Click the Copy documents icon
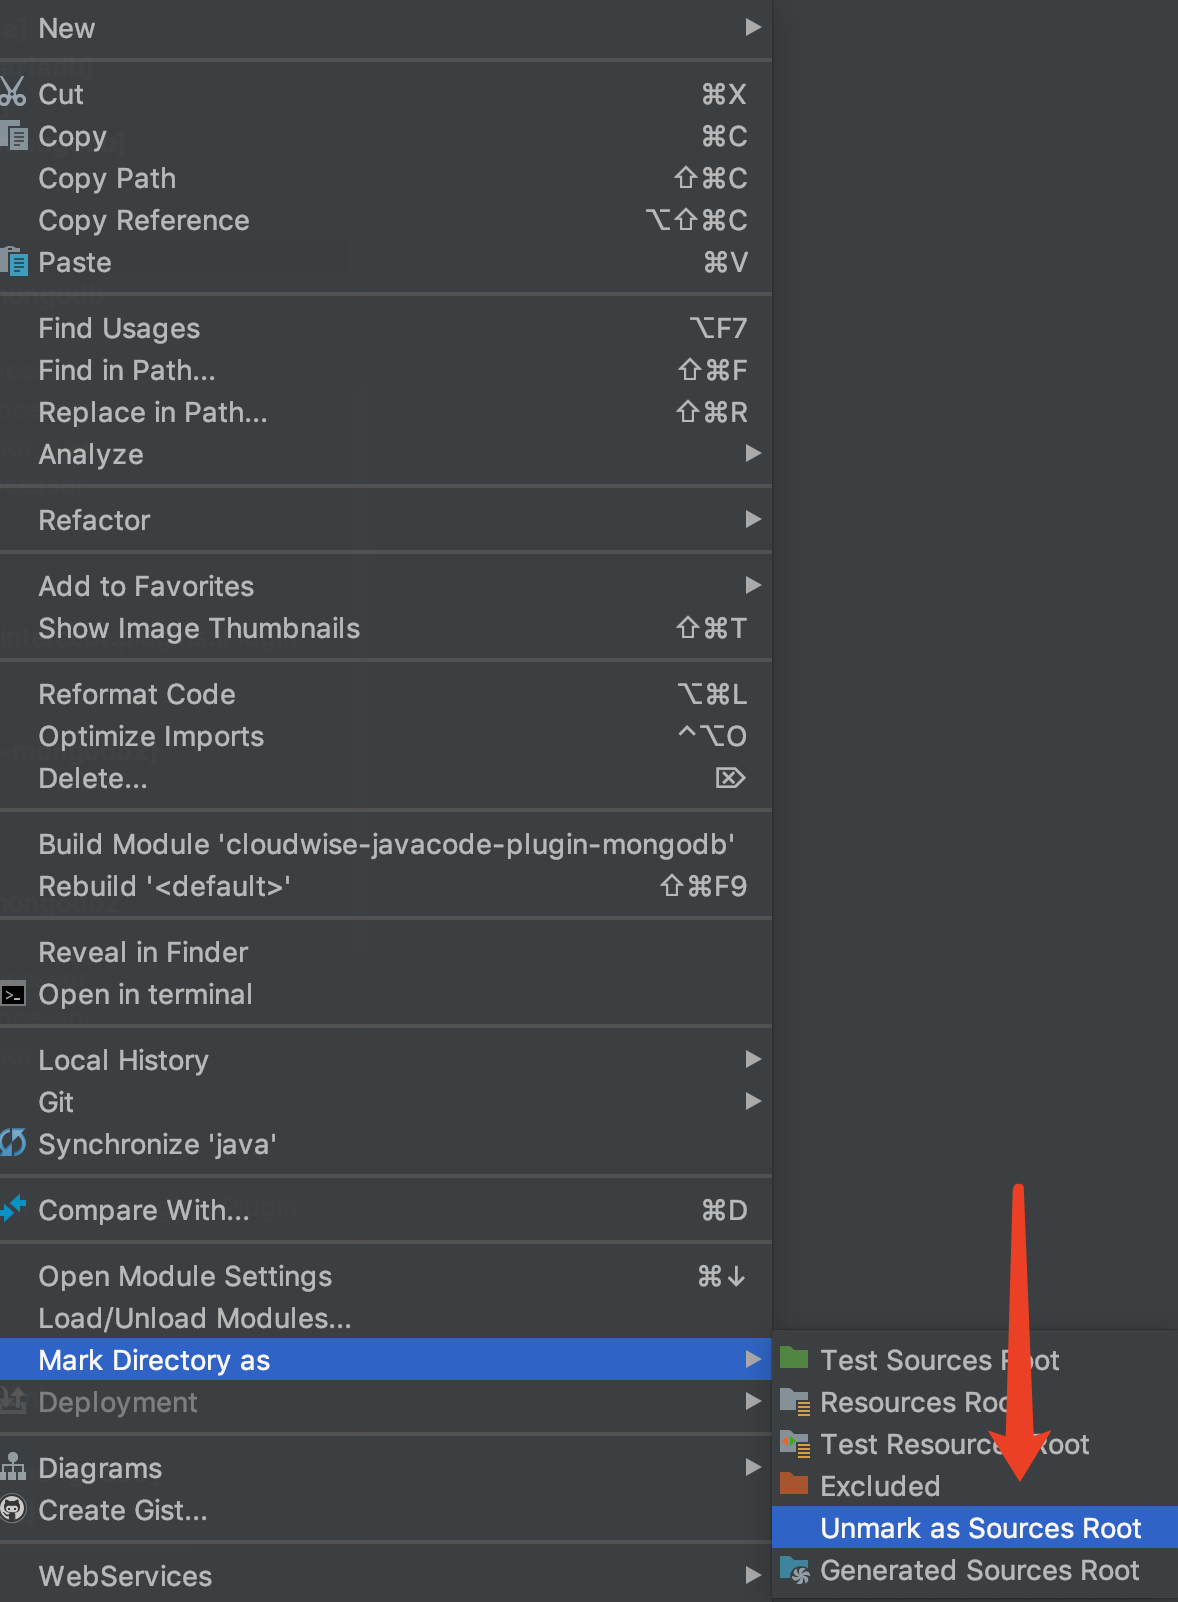The width and height of the screenshot is (1178, 1602). pos(14,135)
